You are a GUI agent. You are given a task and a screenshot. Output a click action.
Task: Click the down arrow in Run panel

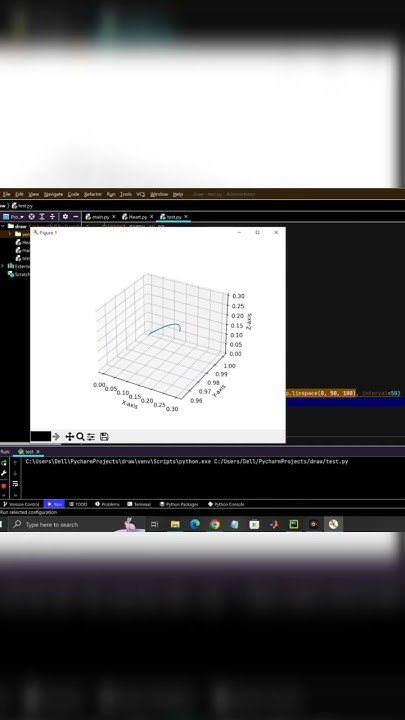15,473
